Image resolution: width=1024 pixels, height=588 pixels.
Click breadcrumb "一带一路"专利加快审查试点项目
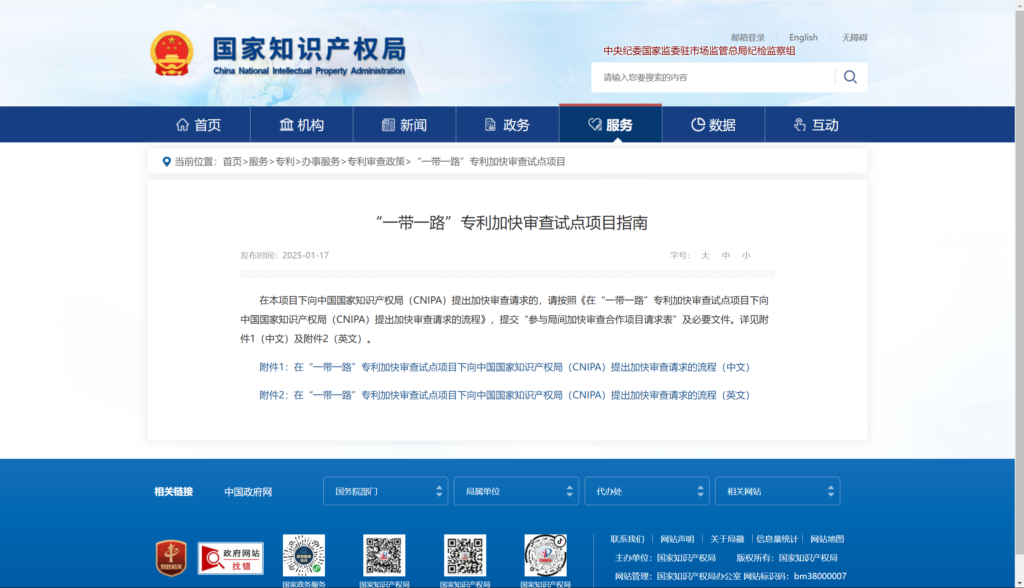click(491, 161)
